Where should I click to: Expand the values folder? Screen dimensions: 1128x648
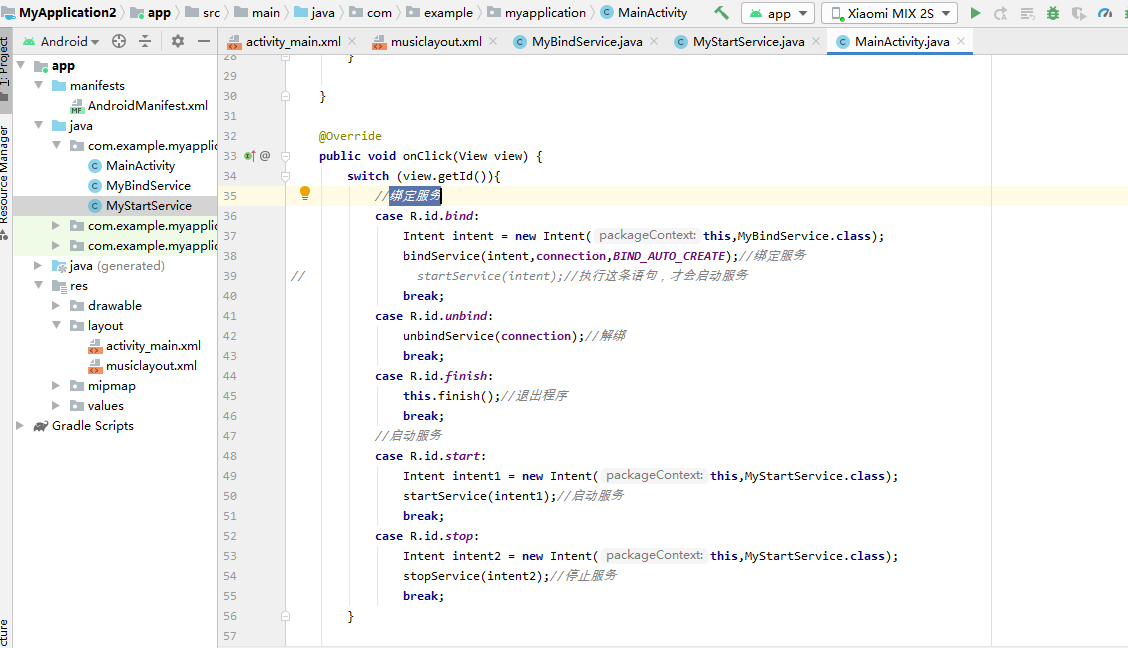(56, 406)
